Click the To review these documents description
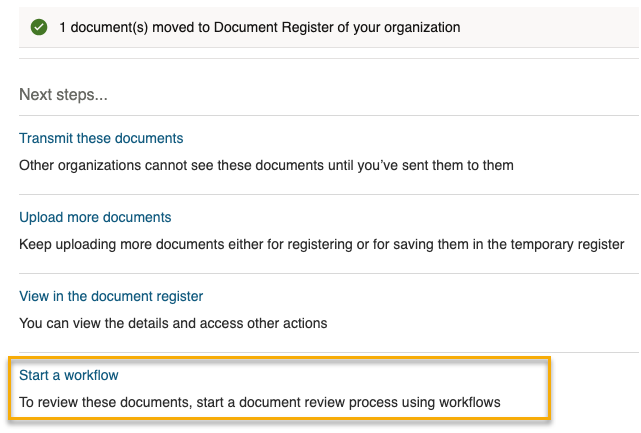 point(260,402)
